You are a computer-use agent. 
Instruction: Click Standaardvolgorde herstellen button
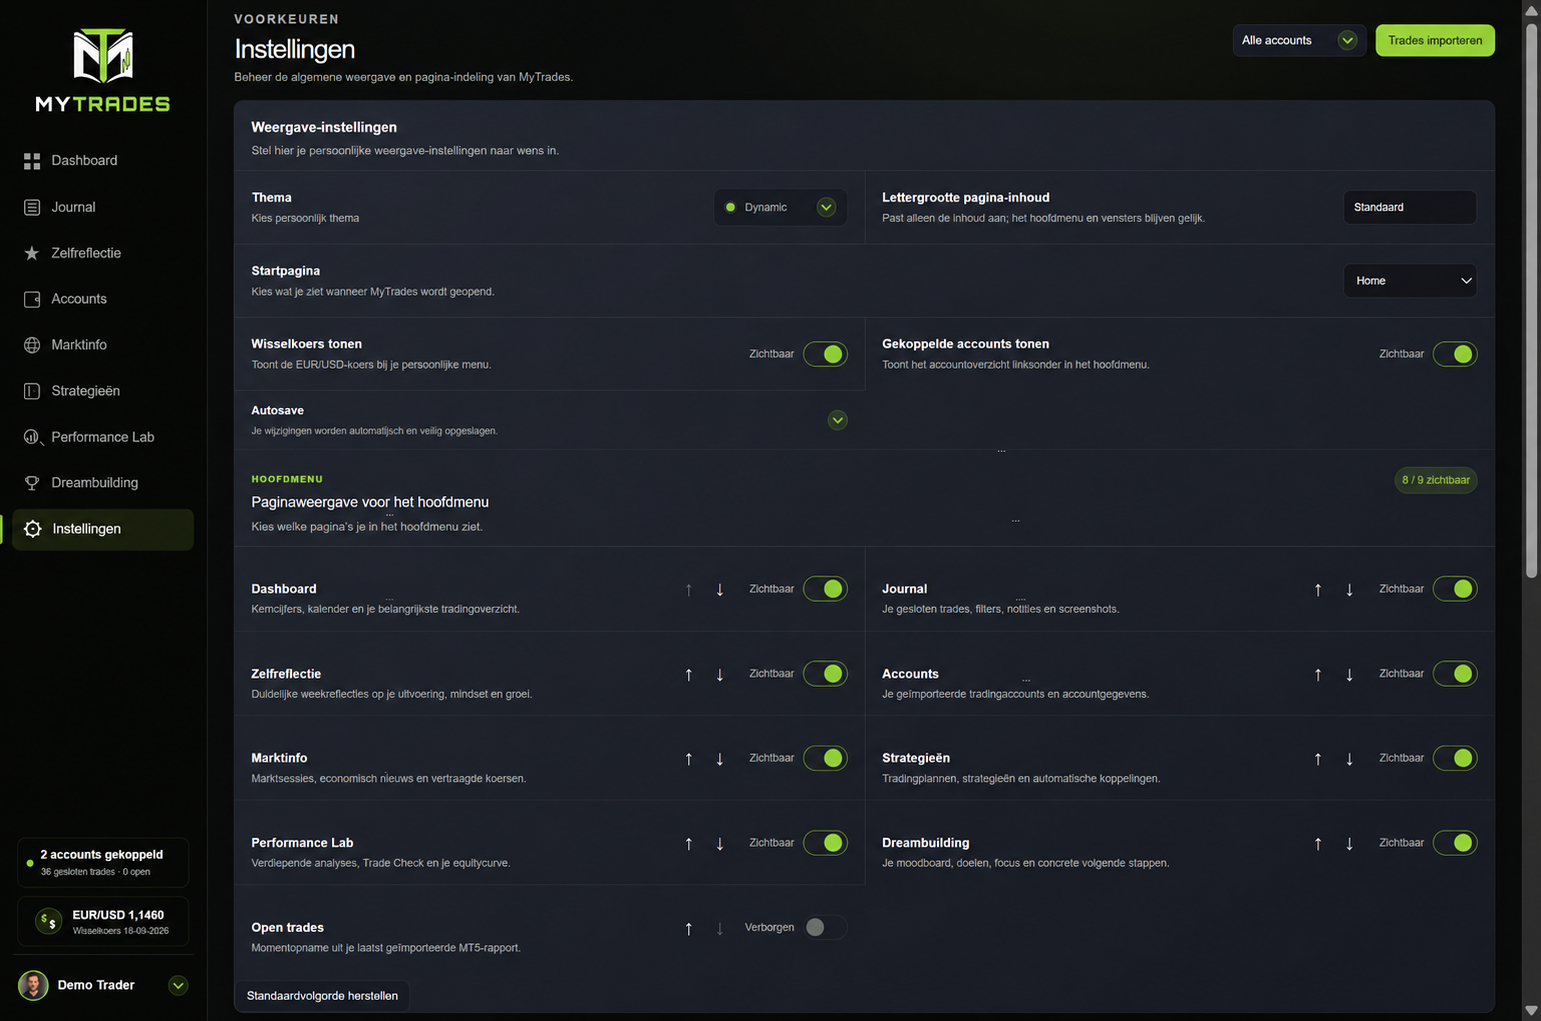pos(322,996)
